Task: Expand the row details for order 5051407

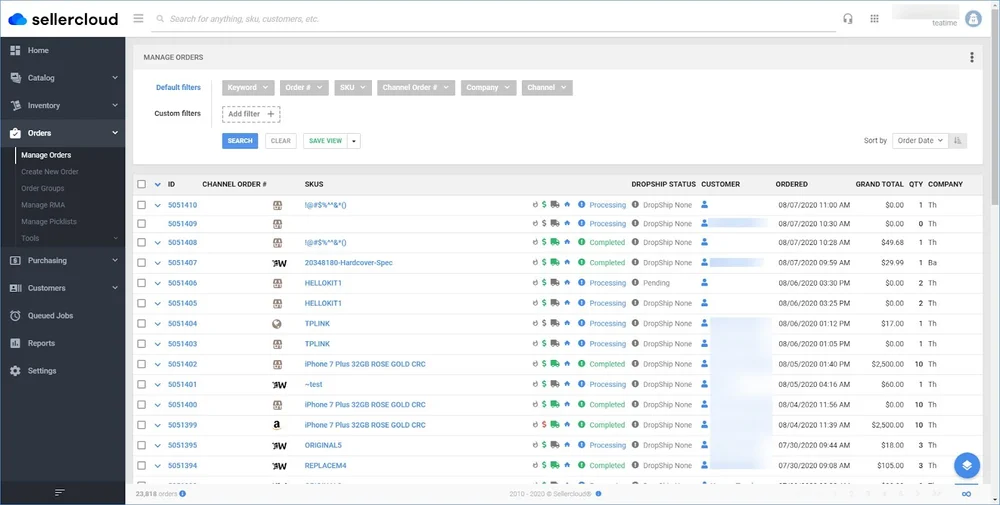Action: pyautogui.click(x=158, y=263)
